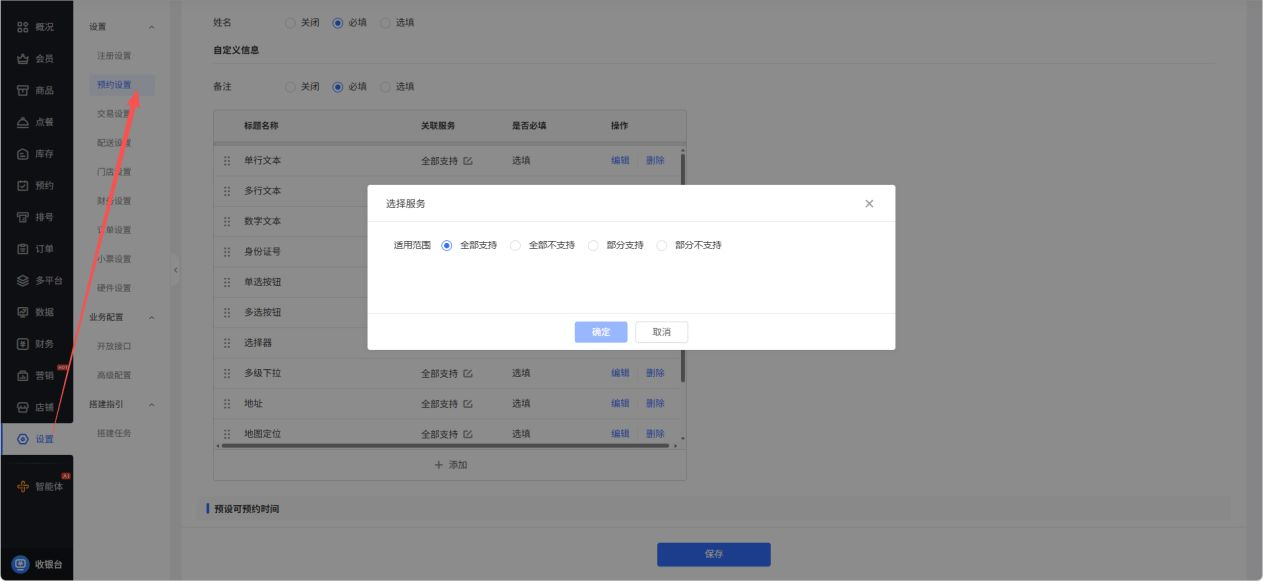Click edit icon beside 单行文本 全部支持

tap(468, 161)
